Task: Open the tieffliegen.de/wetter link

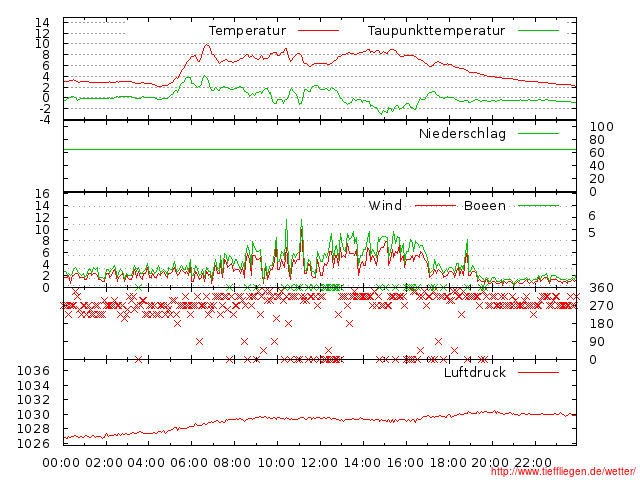Action: pos(563,472)
